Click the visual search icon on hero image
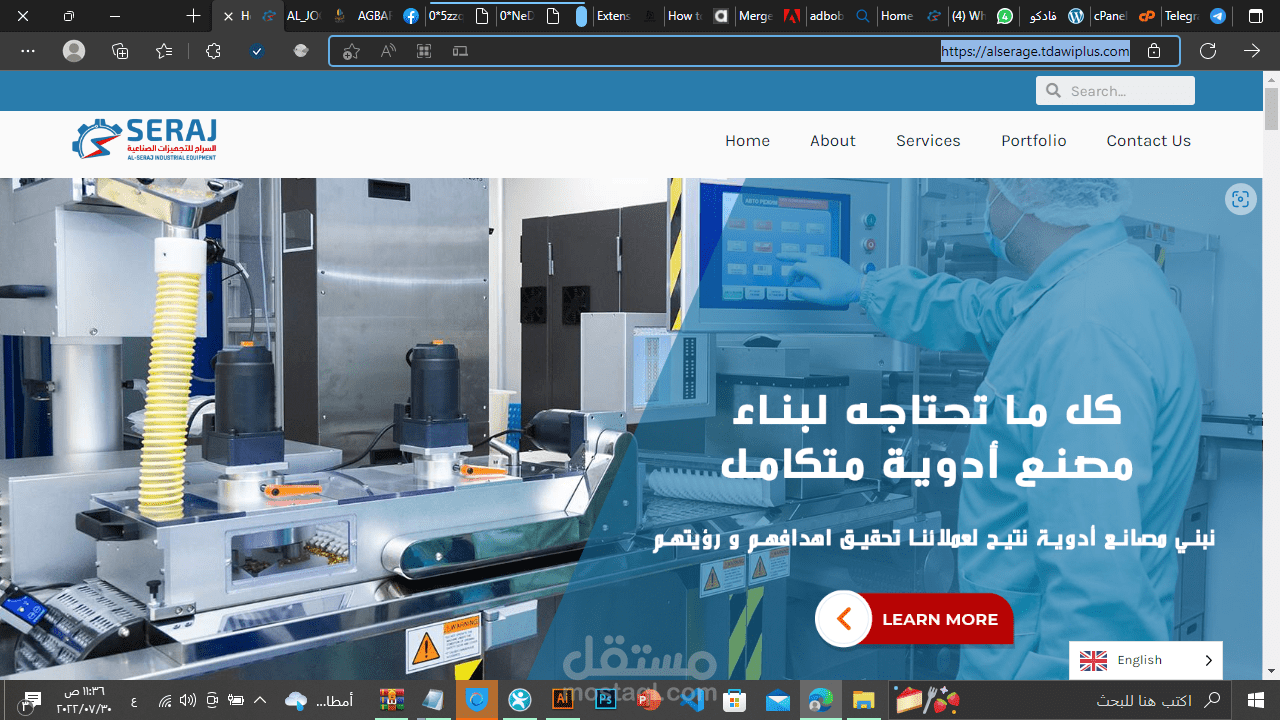This screenshot has height=720, width=1280. 1241,199
